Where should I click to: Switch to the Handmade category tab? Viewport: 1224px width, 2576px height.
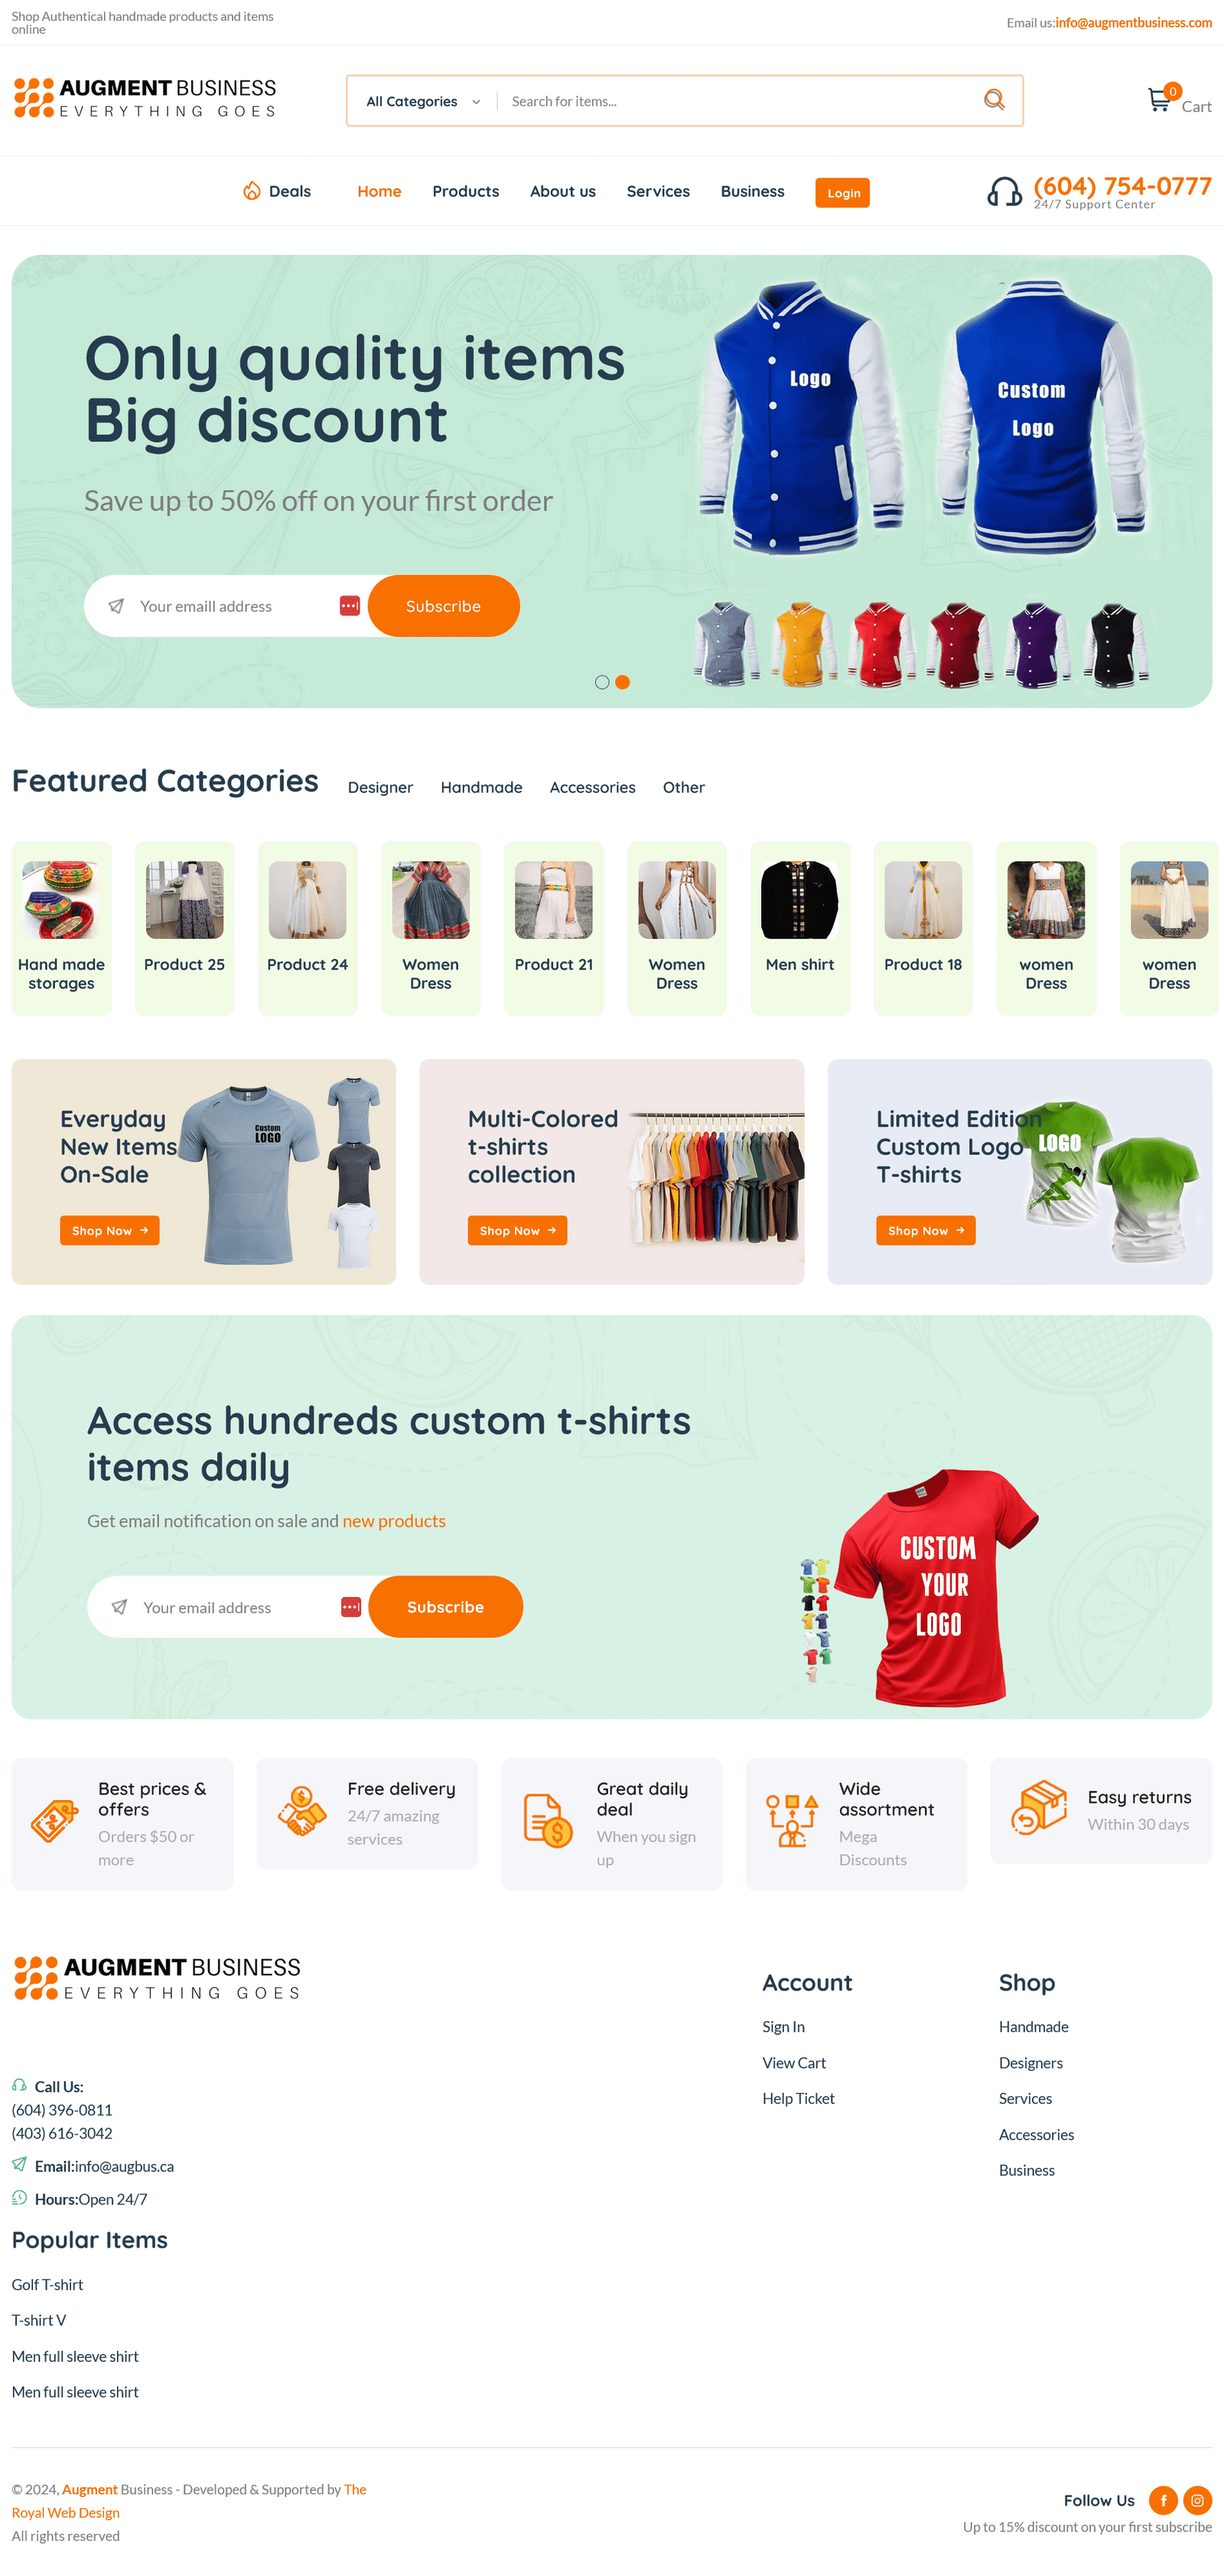[481, 787]
